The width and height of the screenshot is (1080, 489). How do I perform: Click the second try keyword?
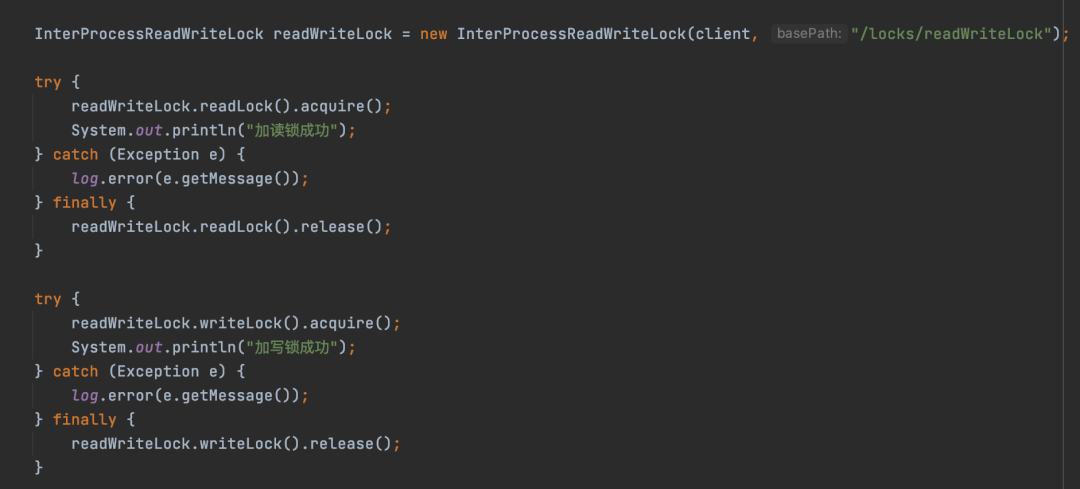[x=48, y=299]
